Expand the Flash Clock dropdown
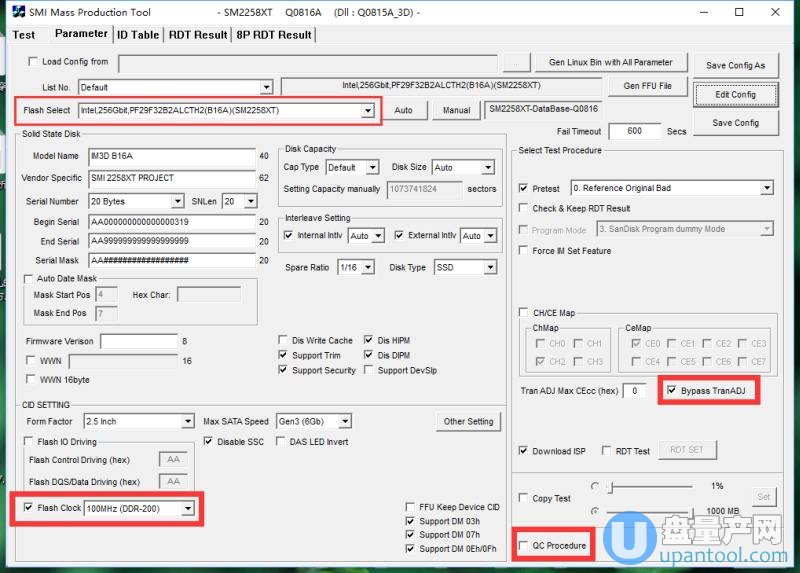 [x=187, y=509]
